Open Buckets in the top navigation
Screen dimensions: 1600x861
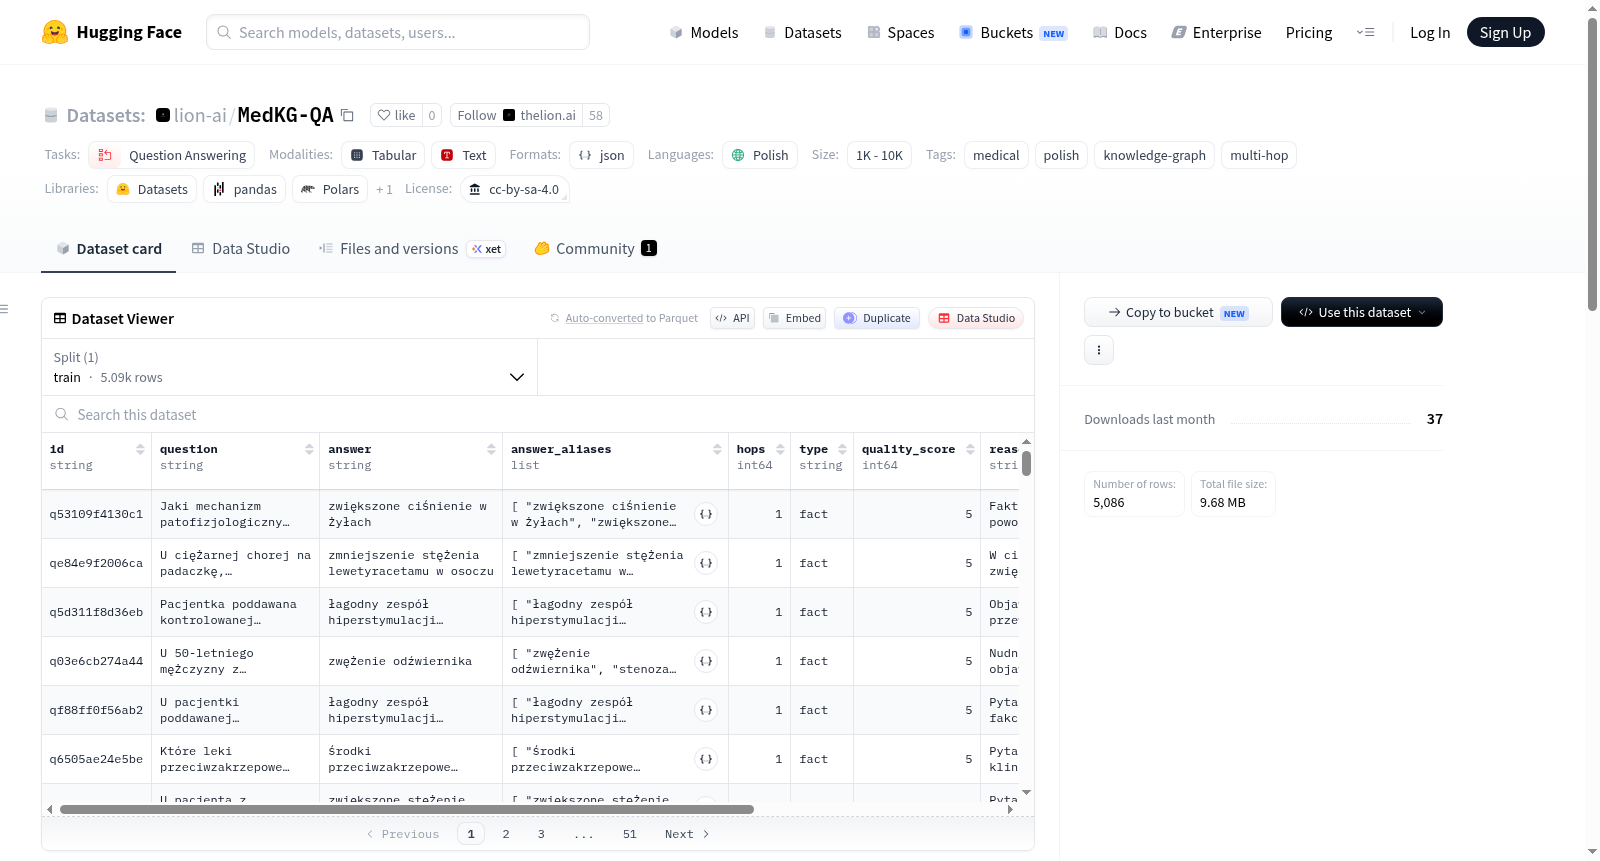pyautogui.click(x=1013, y=32)
